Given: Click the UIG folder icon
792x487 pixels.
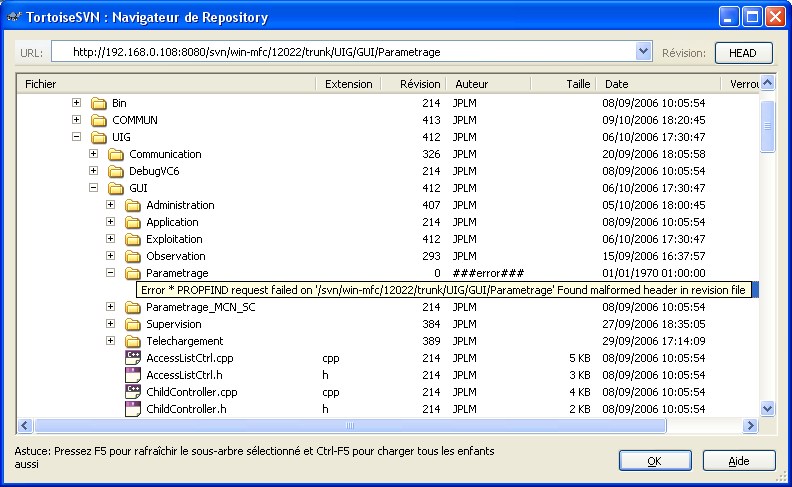Looking at the screenshot, I should click(98, 137).
